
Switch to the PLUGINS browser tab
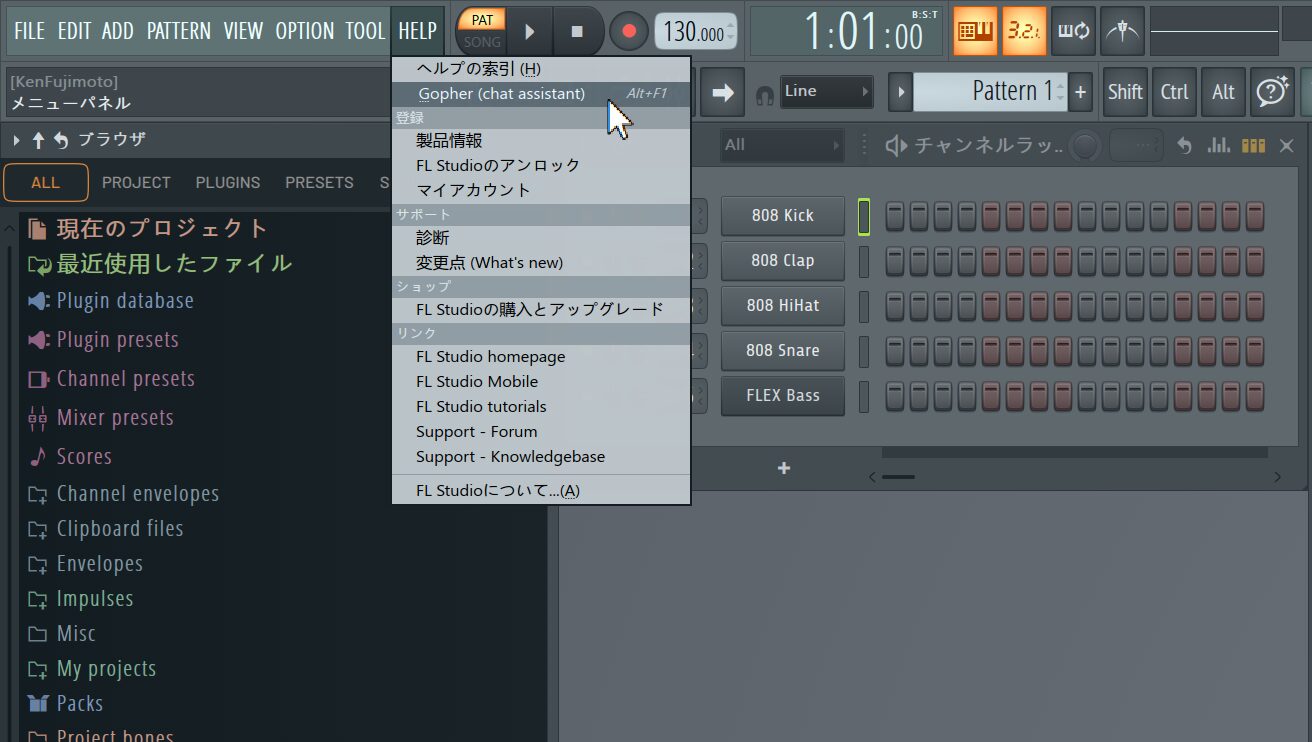click(228, 183)
